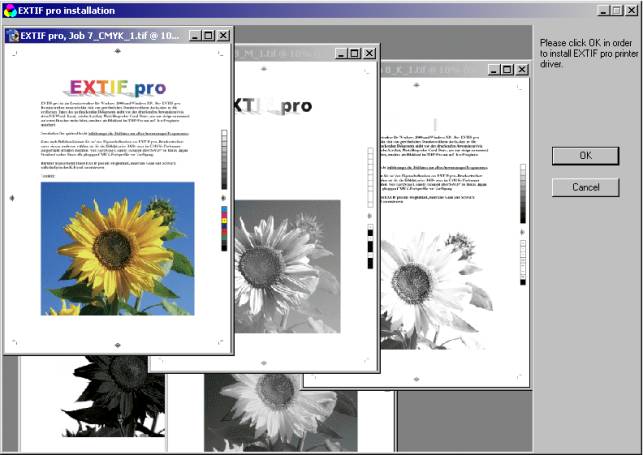Close the rightmost K-channel preview window

tap(522, 69)
